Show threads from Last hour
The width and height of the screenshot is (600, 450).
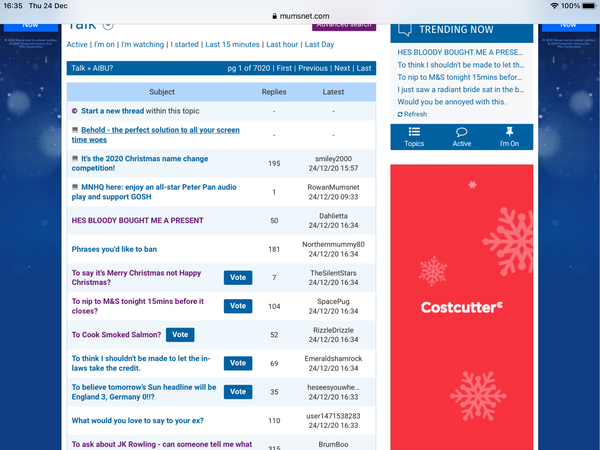(x=282, y=44)
